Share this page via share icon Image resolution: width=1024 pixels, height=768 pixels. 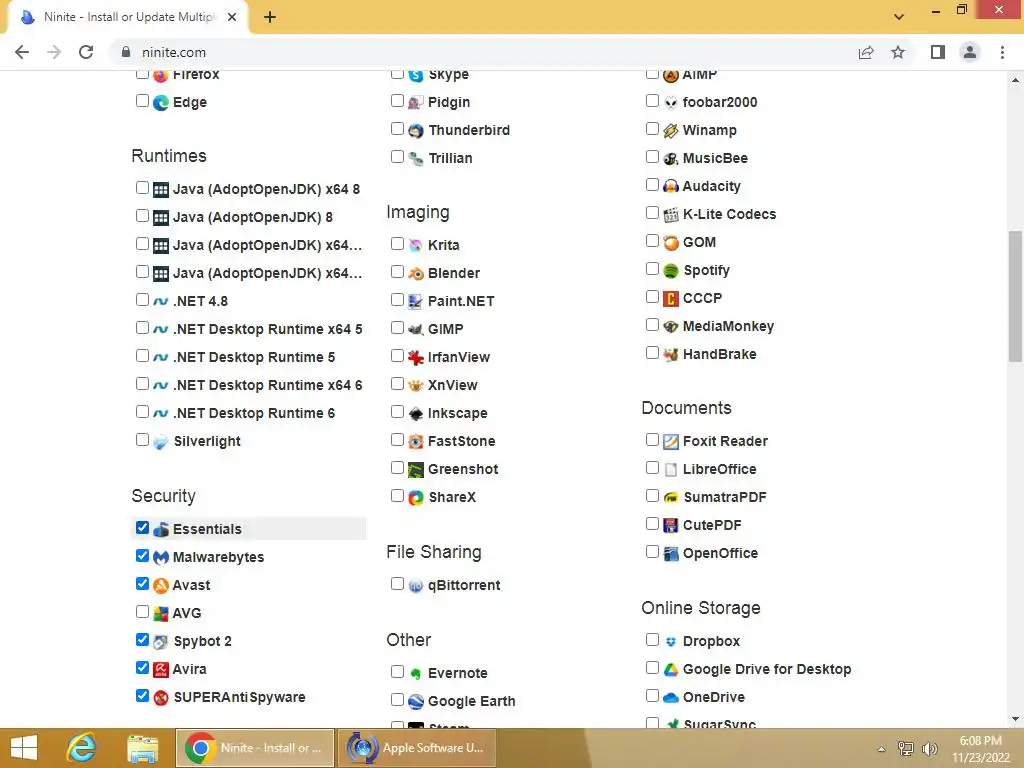click(x=866, y=52)
